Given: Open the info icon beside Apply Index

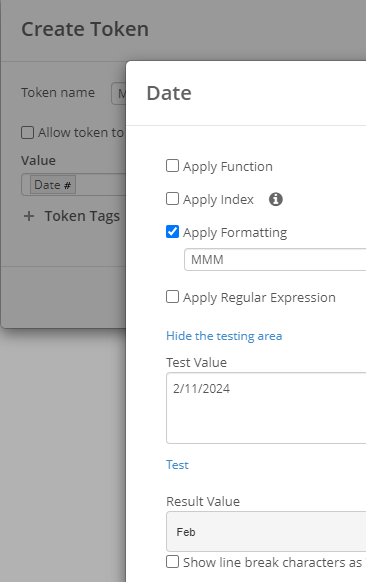Looking at the screenshot, I should click(x=275, y=199).
